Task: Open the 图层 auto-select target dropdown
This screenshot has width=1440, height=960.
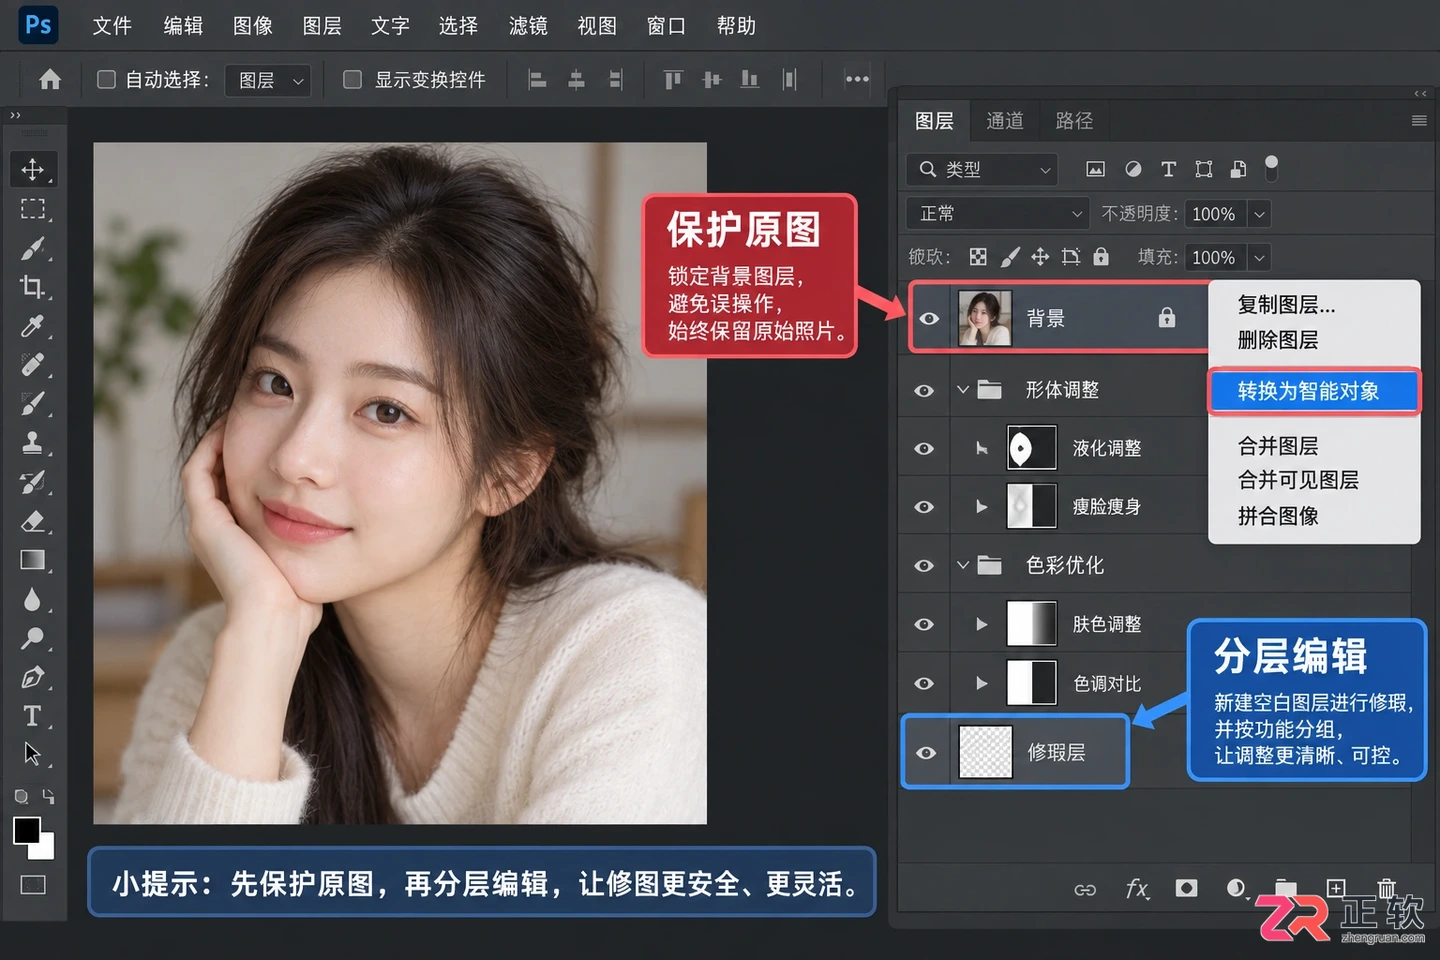Action: [268, 80]
